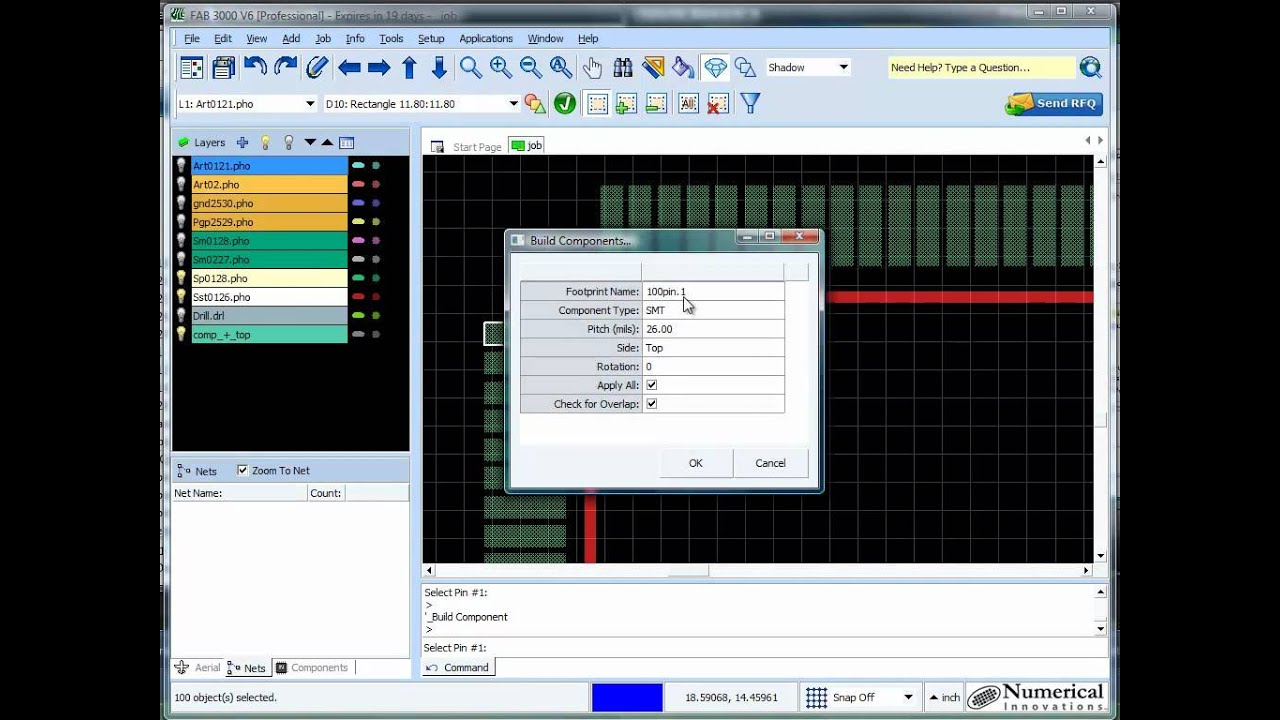The width and height of the screenshot is (1280, 720).
Task: Click the Send RFQ button
Action: click(1054, 103)
